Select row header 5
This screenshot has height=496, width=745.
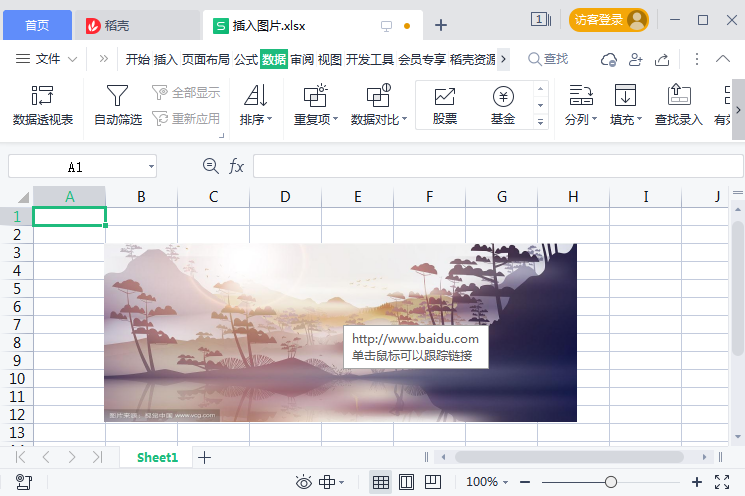[x=17, y=288]
